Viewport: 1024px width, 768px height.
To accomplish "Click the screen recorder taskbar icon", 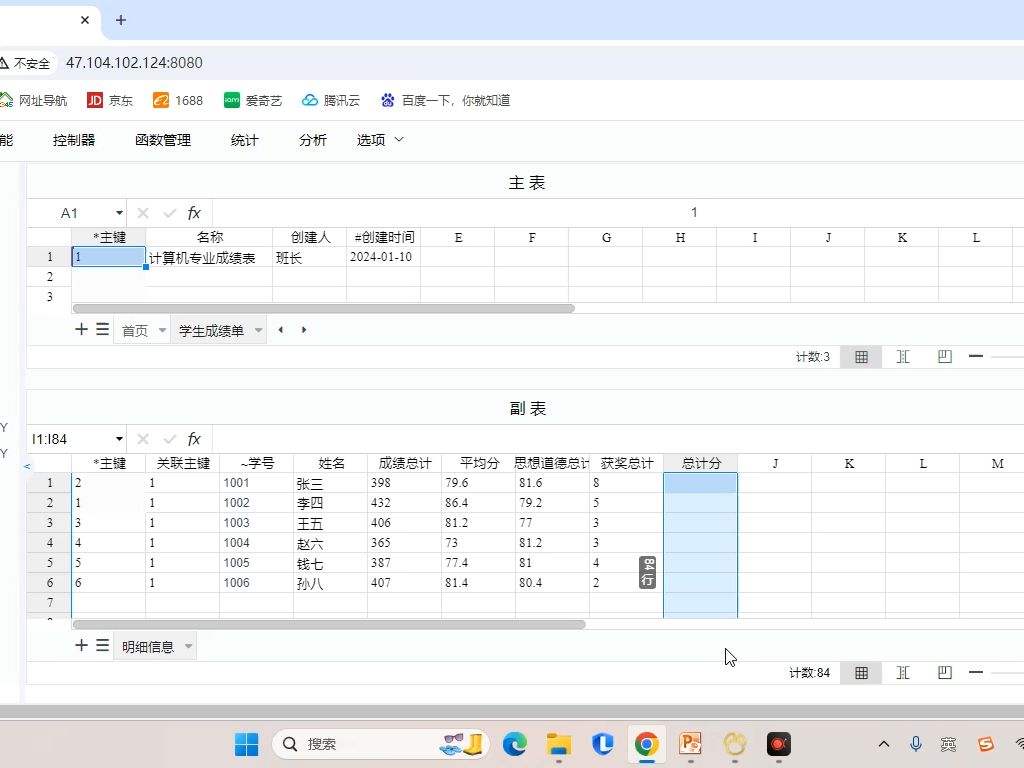I will (778, 744).
